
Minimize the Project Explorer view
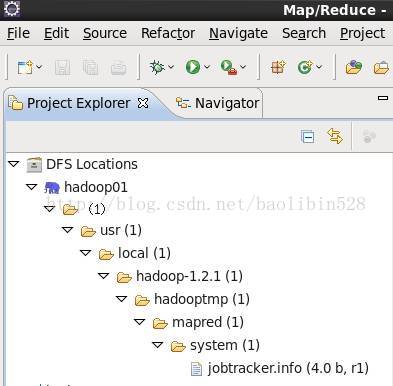[x=383, y=98]
